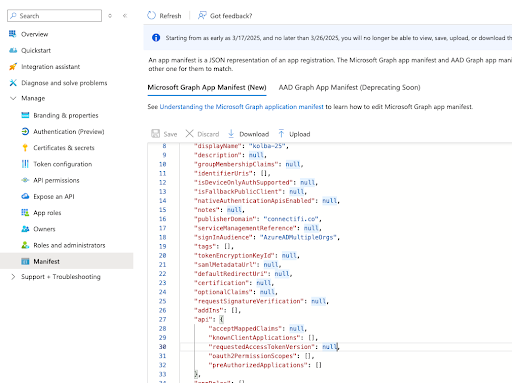The height and width of the screenshot is (383, 512).
Task: Click the Roles and administrators icon
Action: coord(25,245)
